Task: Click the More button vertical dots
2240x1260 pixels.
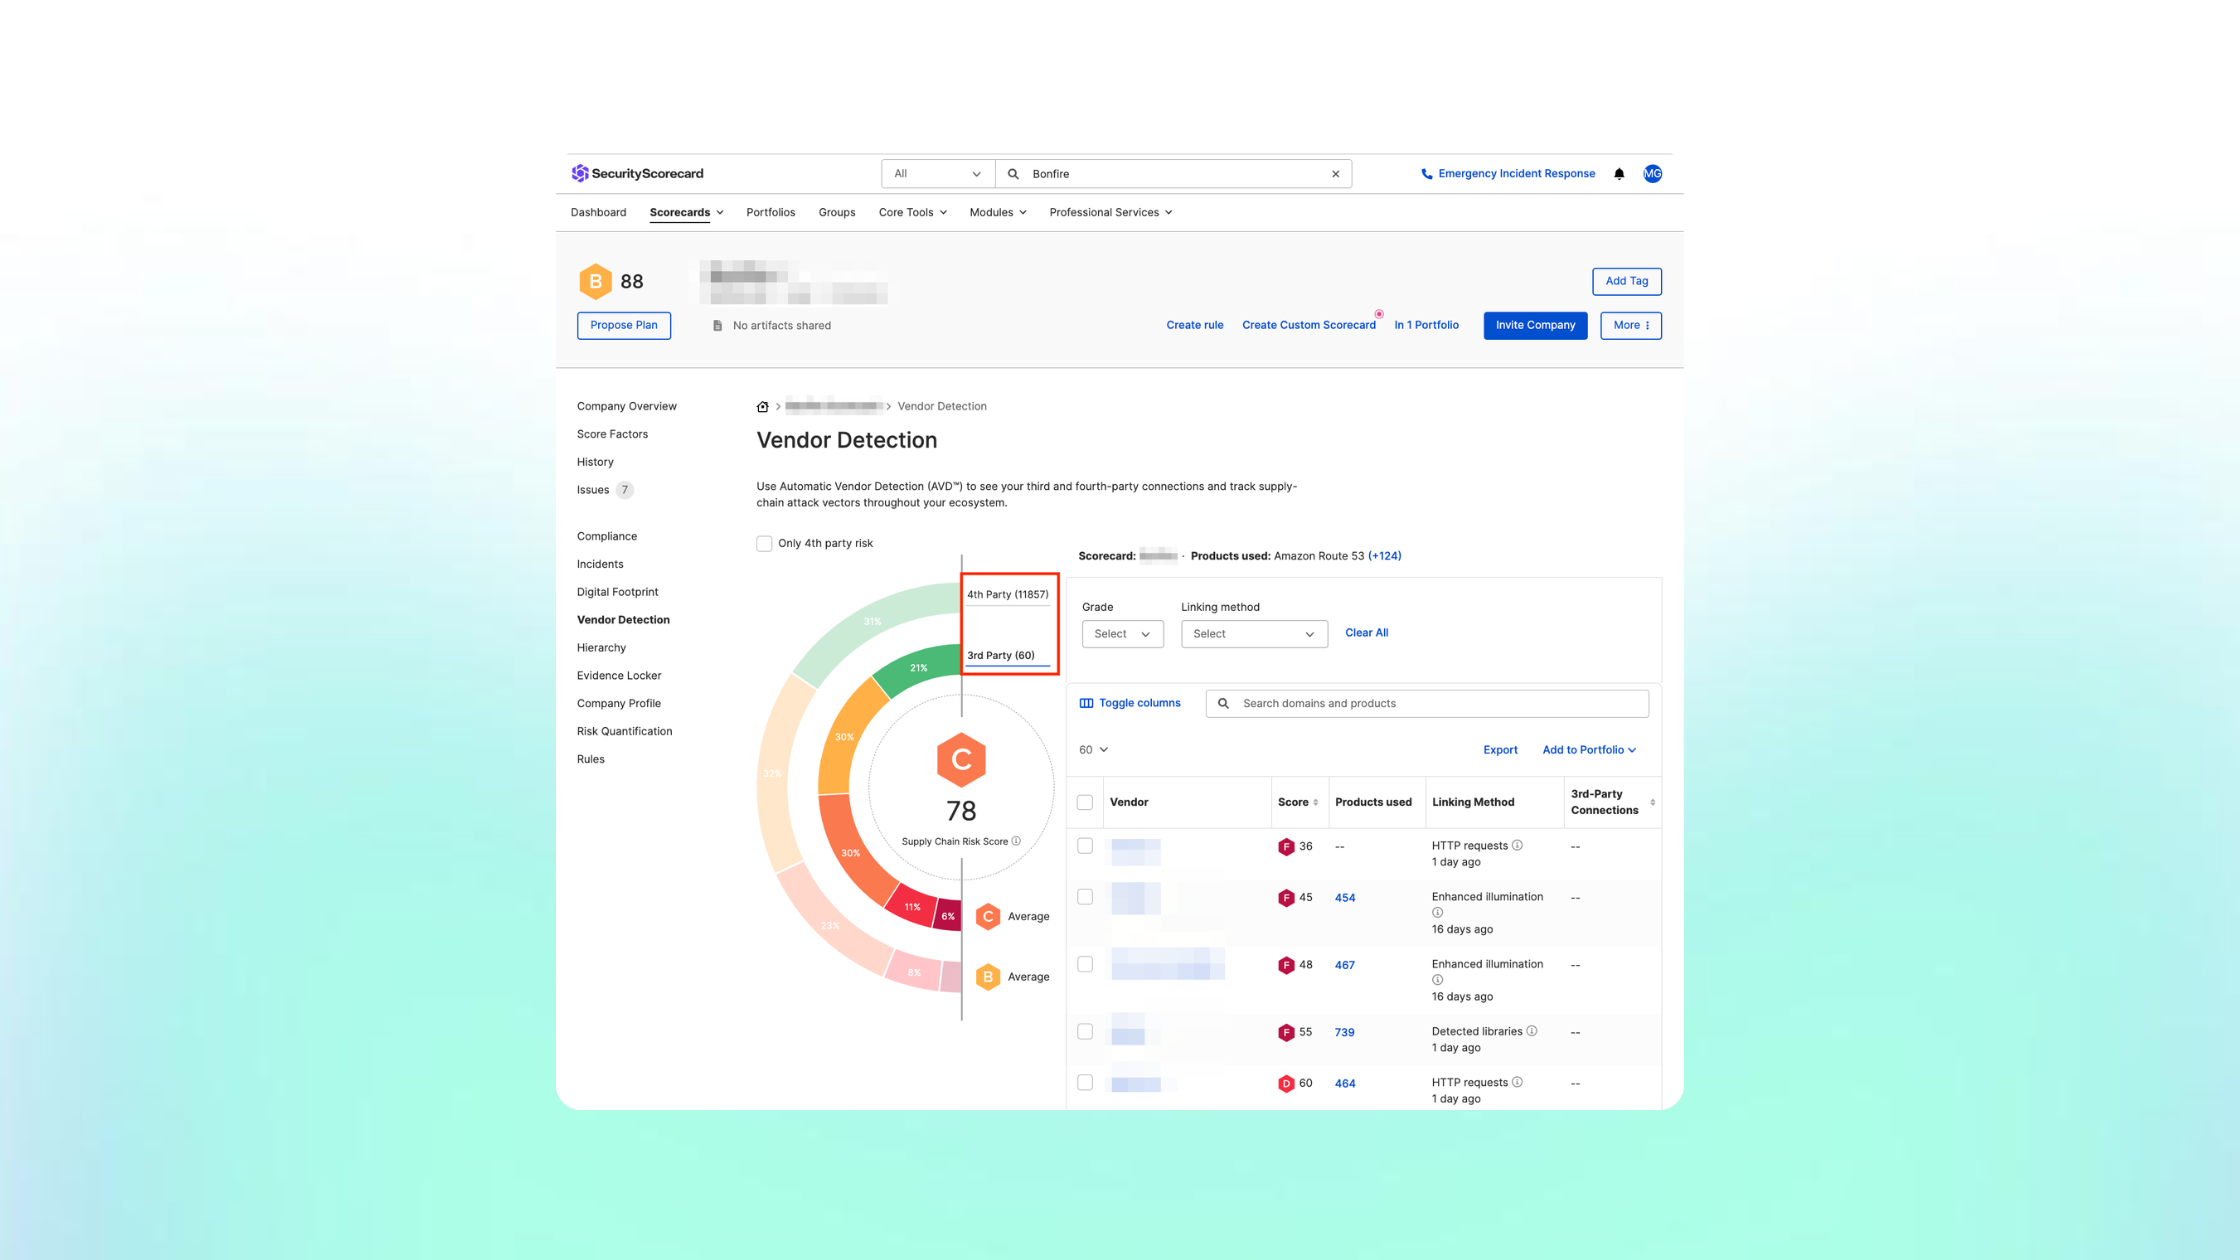Action: [1647, 325]
